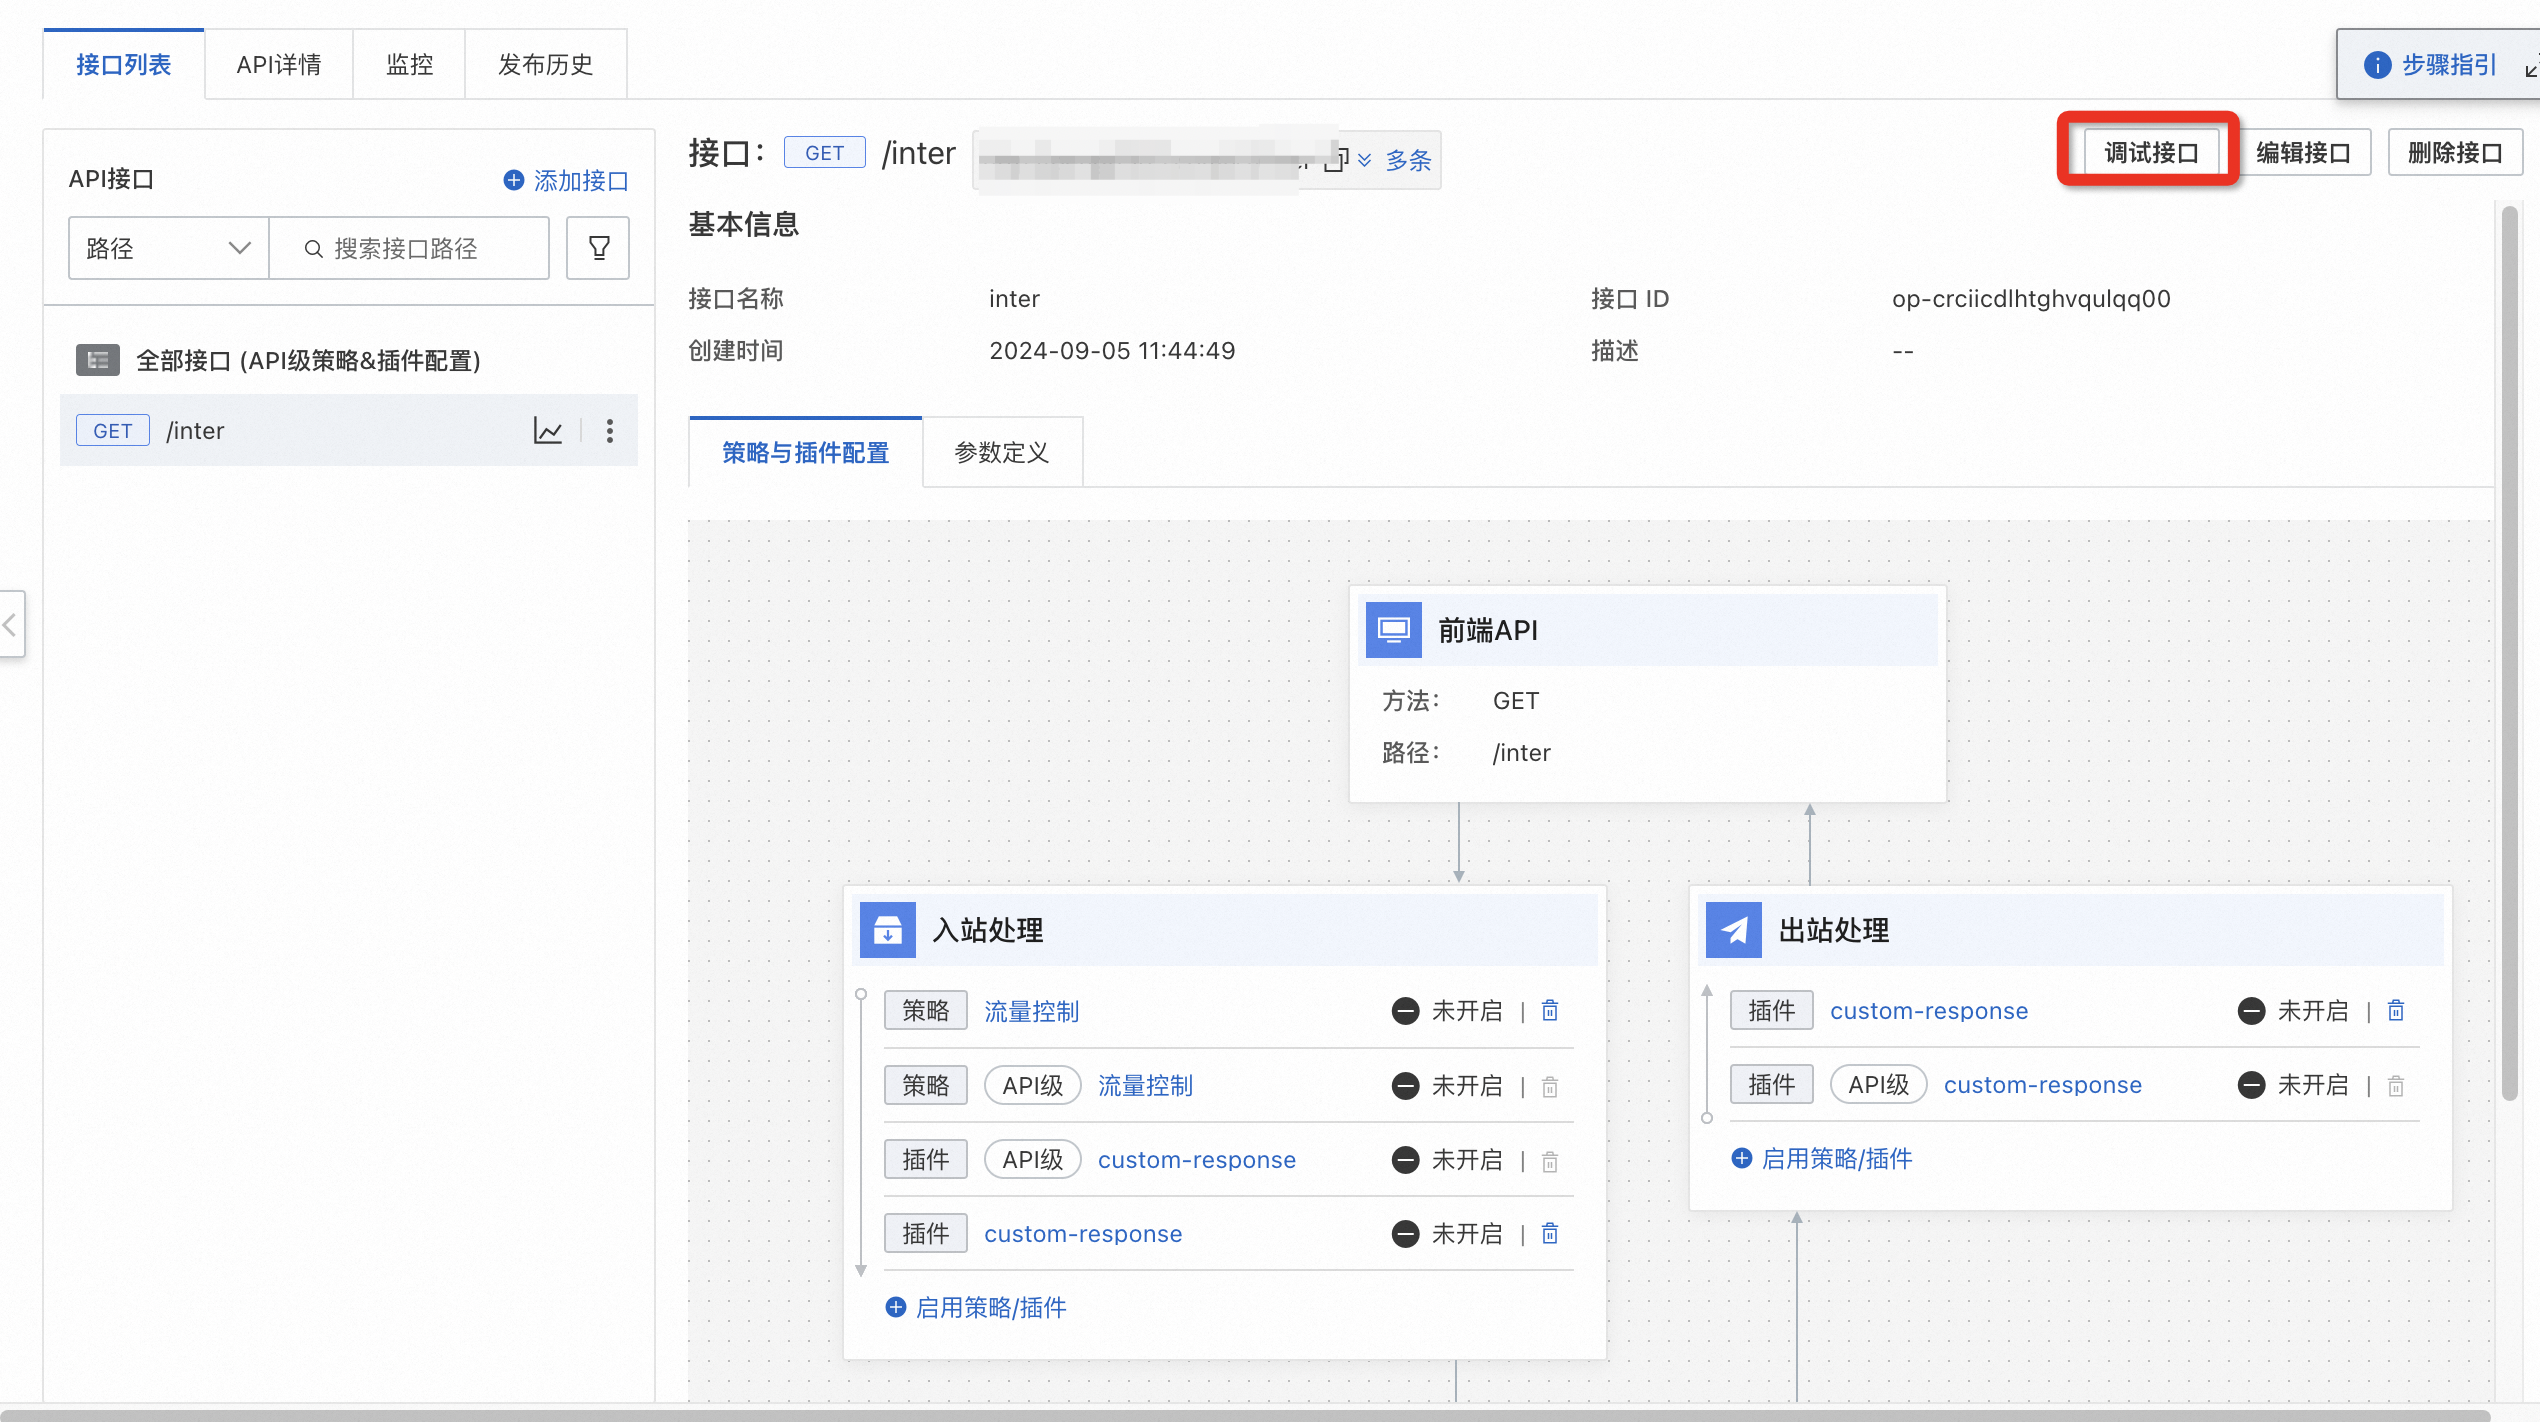Screen dimensions: 2540x1422
Task: Open outbound API级 custom-response plugin link
Action: pyautogui.click(x=2043, y=1085)
